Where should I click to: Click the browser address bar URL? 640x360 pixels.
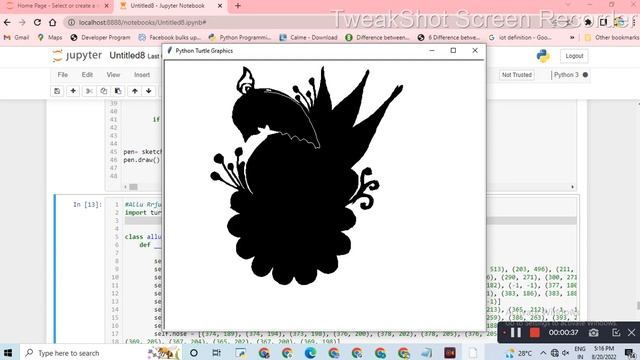point(142,22)
